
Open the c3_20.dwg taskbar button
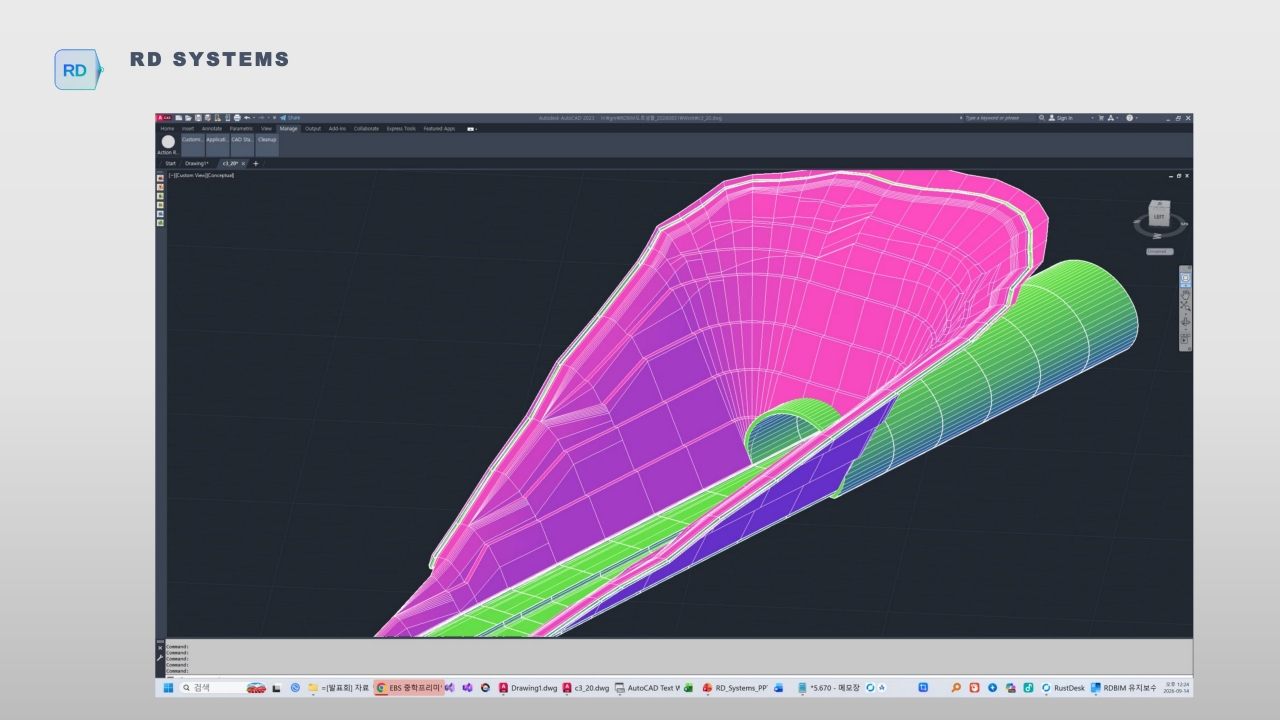click(585, 688)
